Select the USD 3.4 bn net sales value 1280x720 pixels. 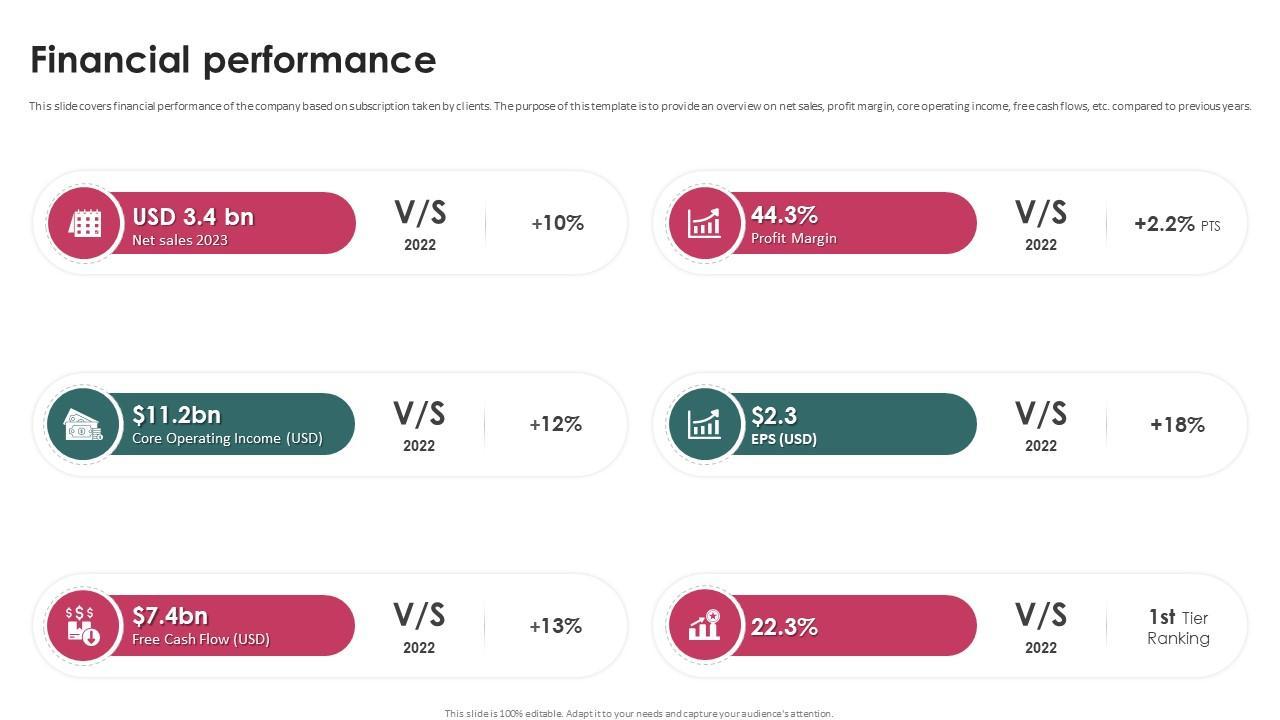193,217
